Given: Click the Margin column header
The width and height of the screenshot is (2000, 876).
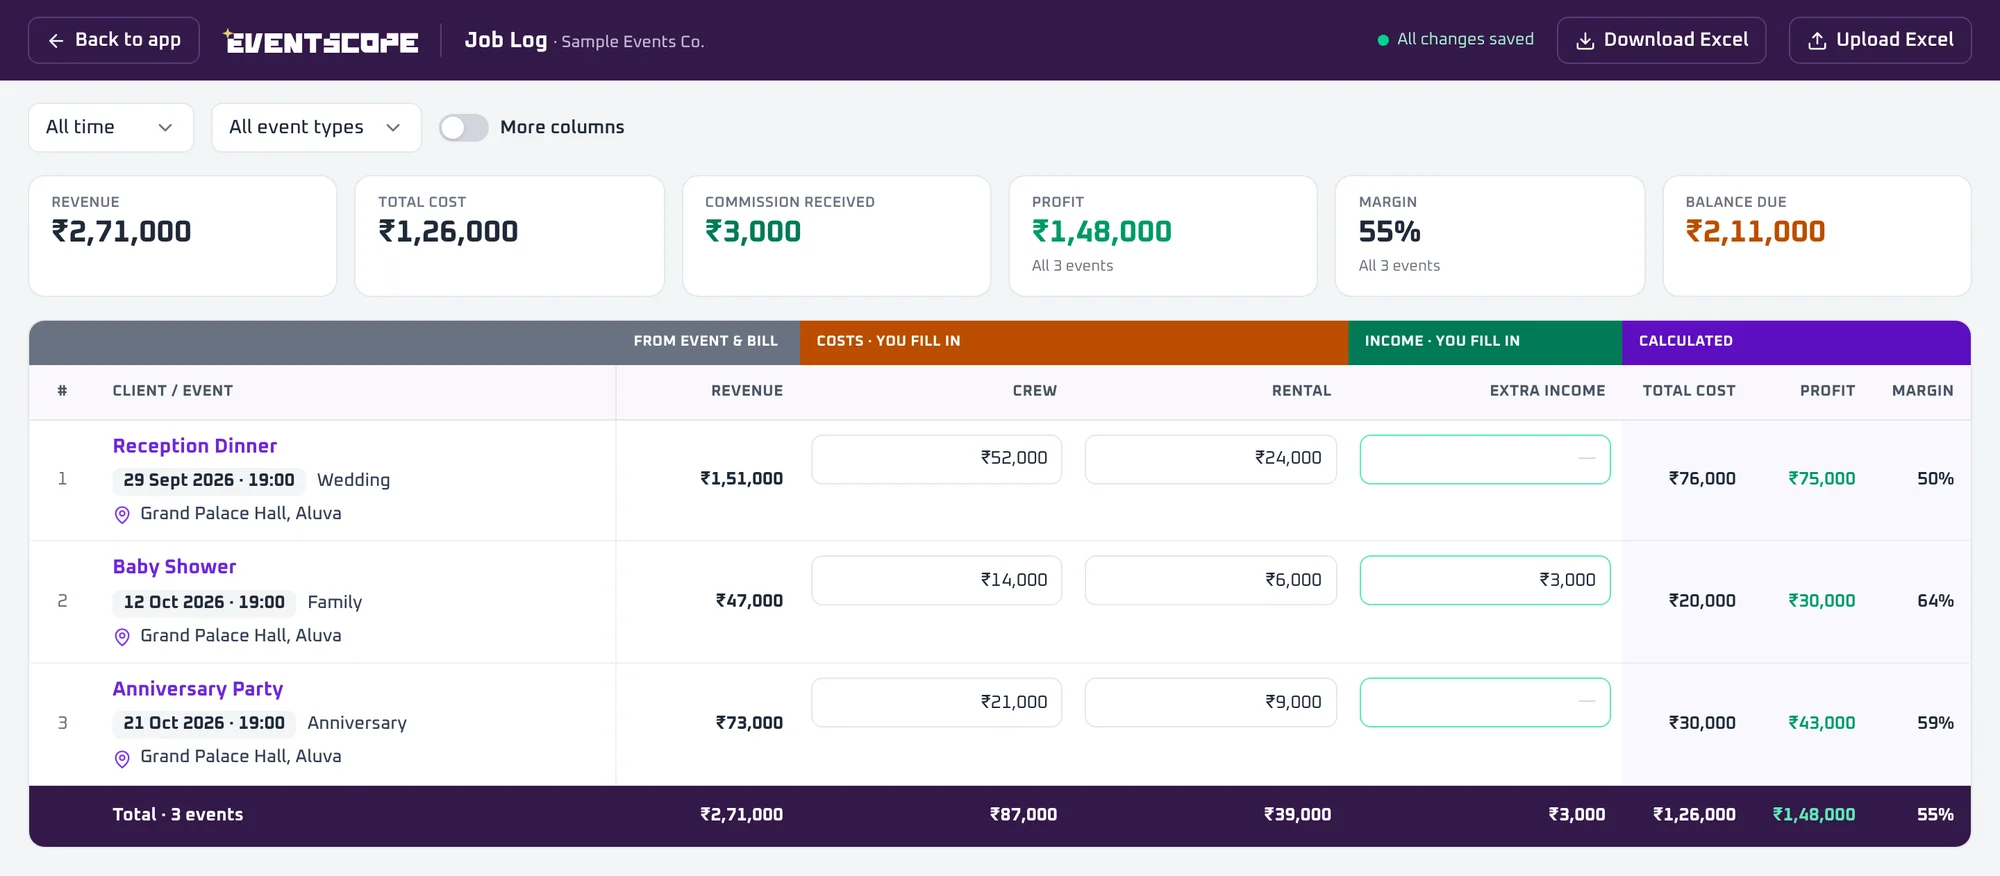Looking at the screenshot, I should pyautogui.click(x=1922, y=391).
